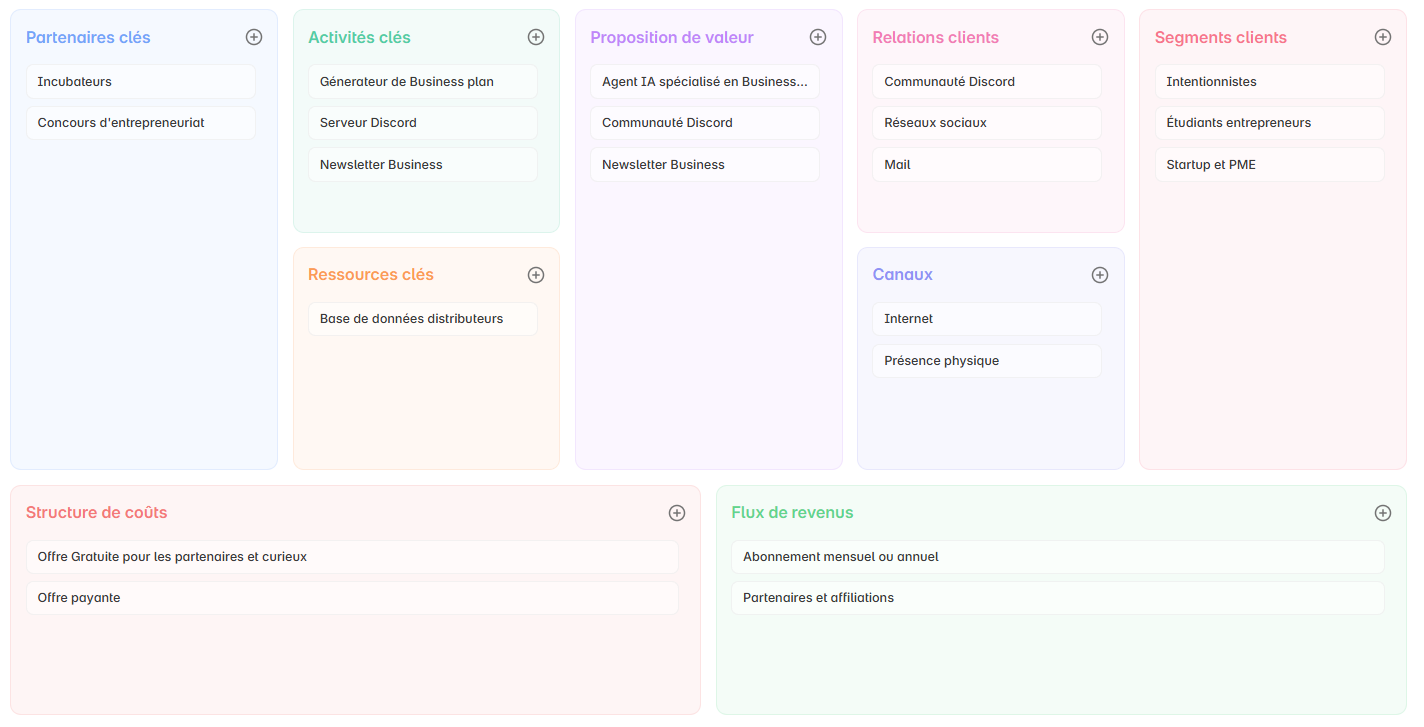
Task: Open Abonnement mensuel ou annuel card
Action: click(1058, 557)
